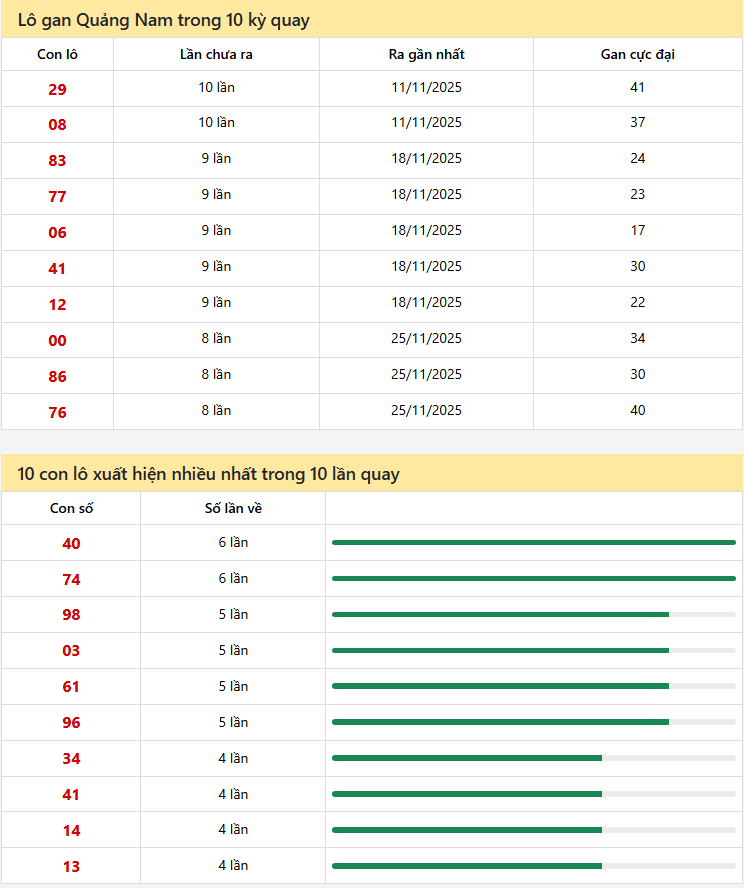Viewport: 744px width, 888px height.
Task: Select lô number 08 in the first table
Action: tap(57, 125)
